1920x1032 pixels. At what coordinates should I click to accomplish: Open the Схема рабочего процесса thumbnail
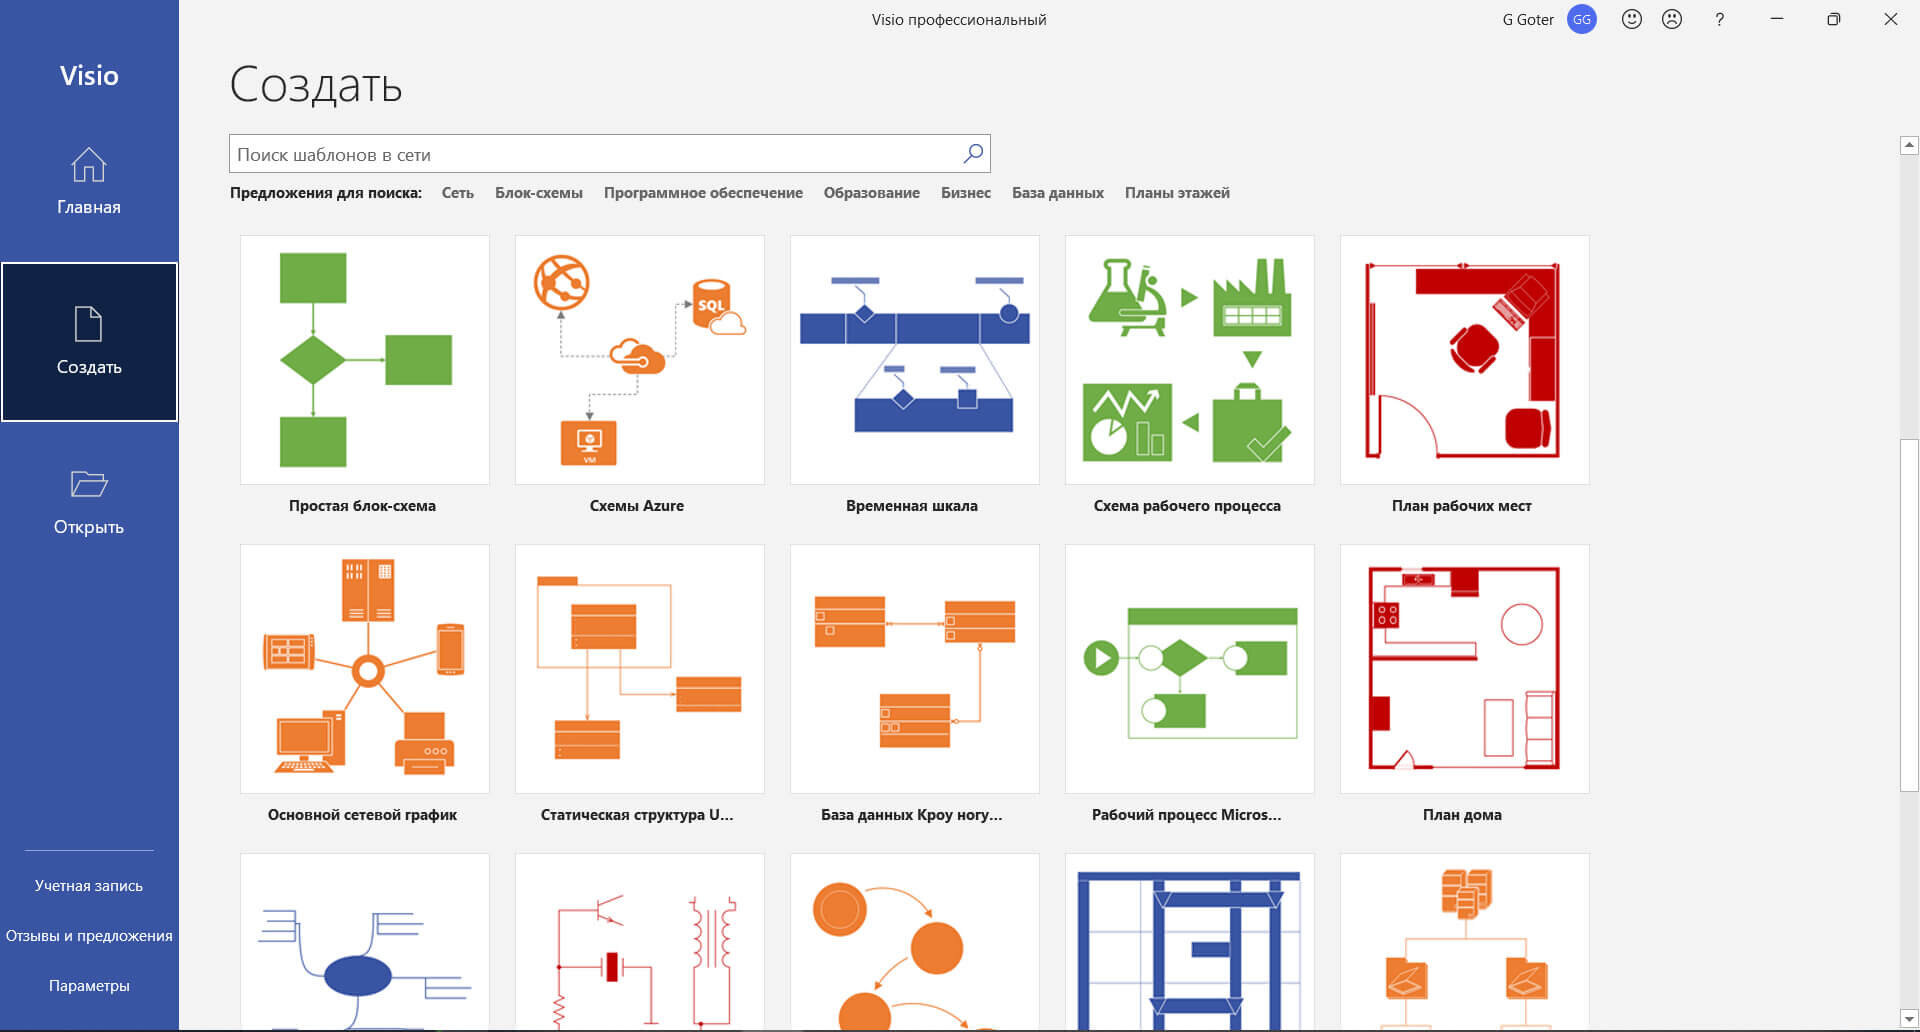[x=1190, y=360]
